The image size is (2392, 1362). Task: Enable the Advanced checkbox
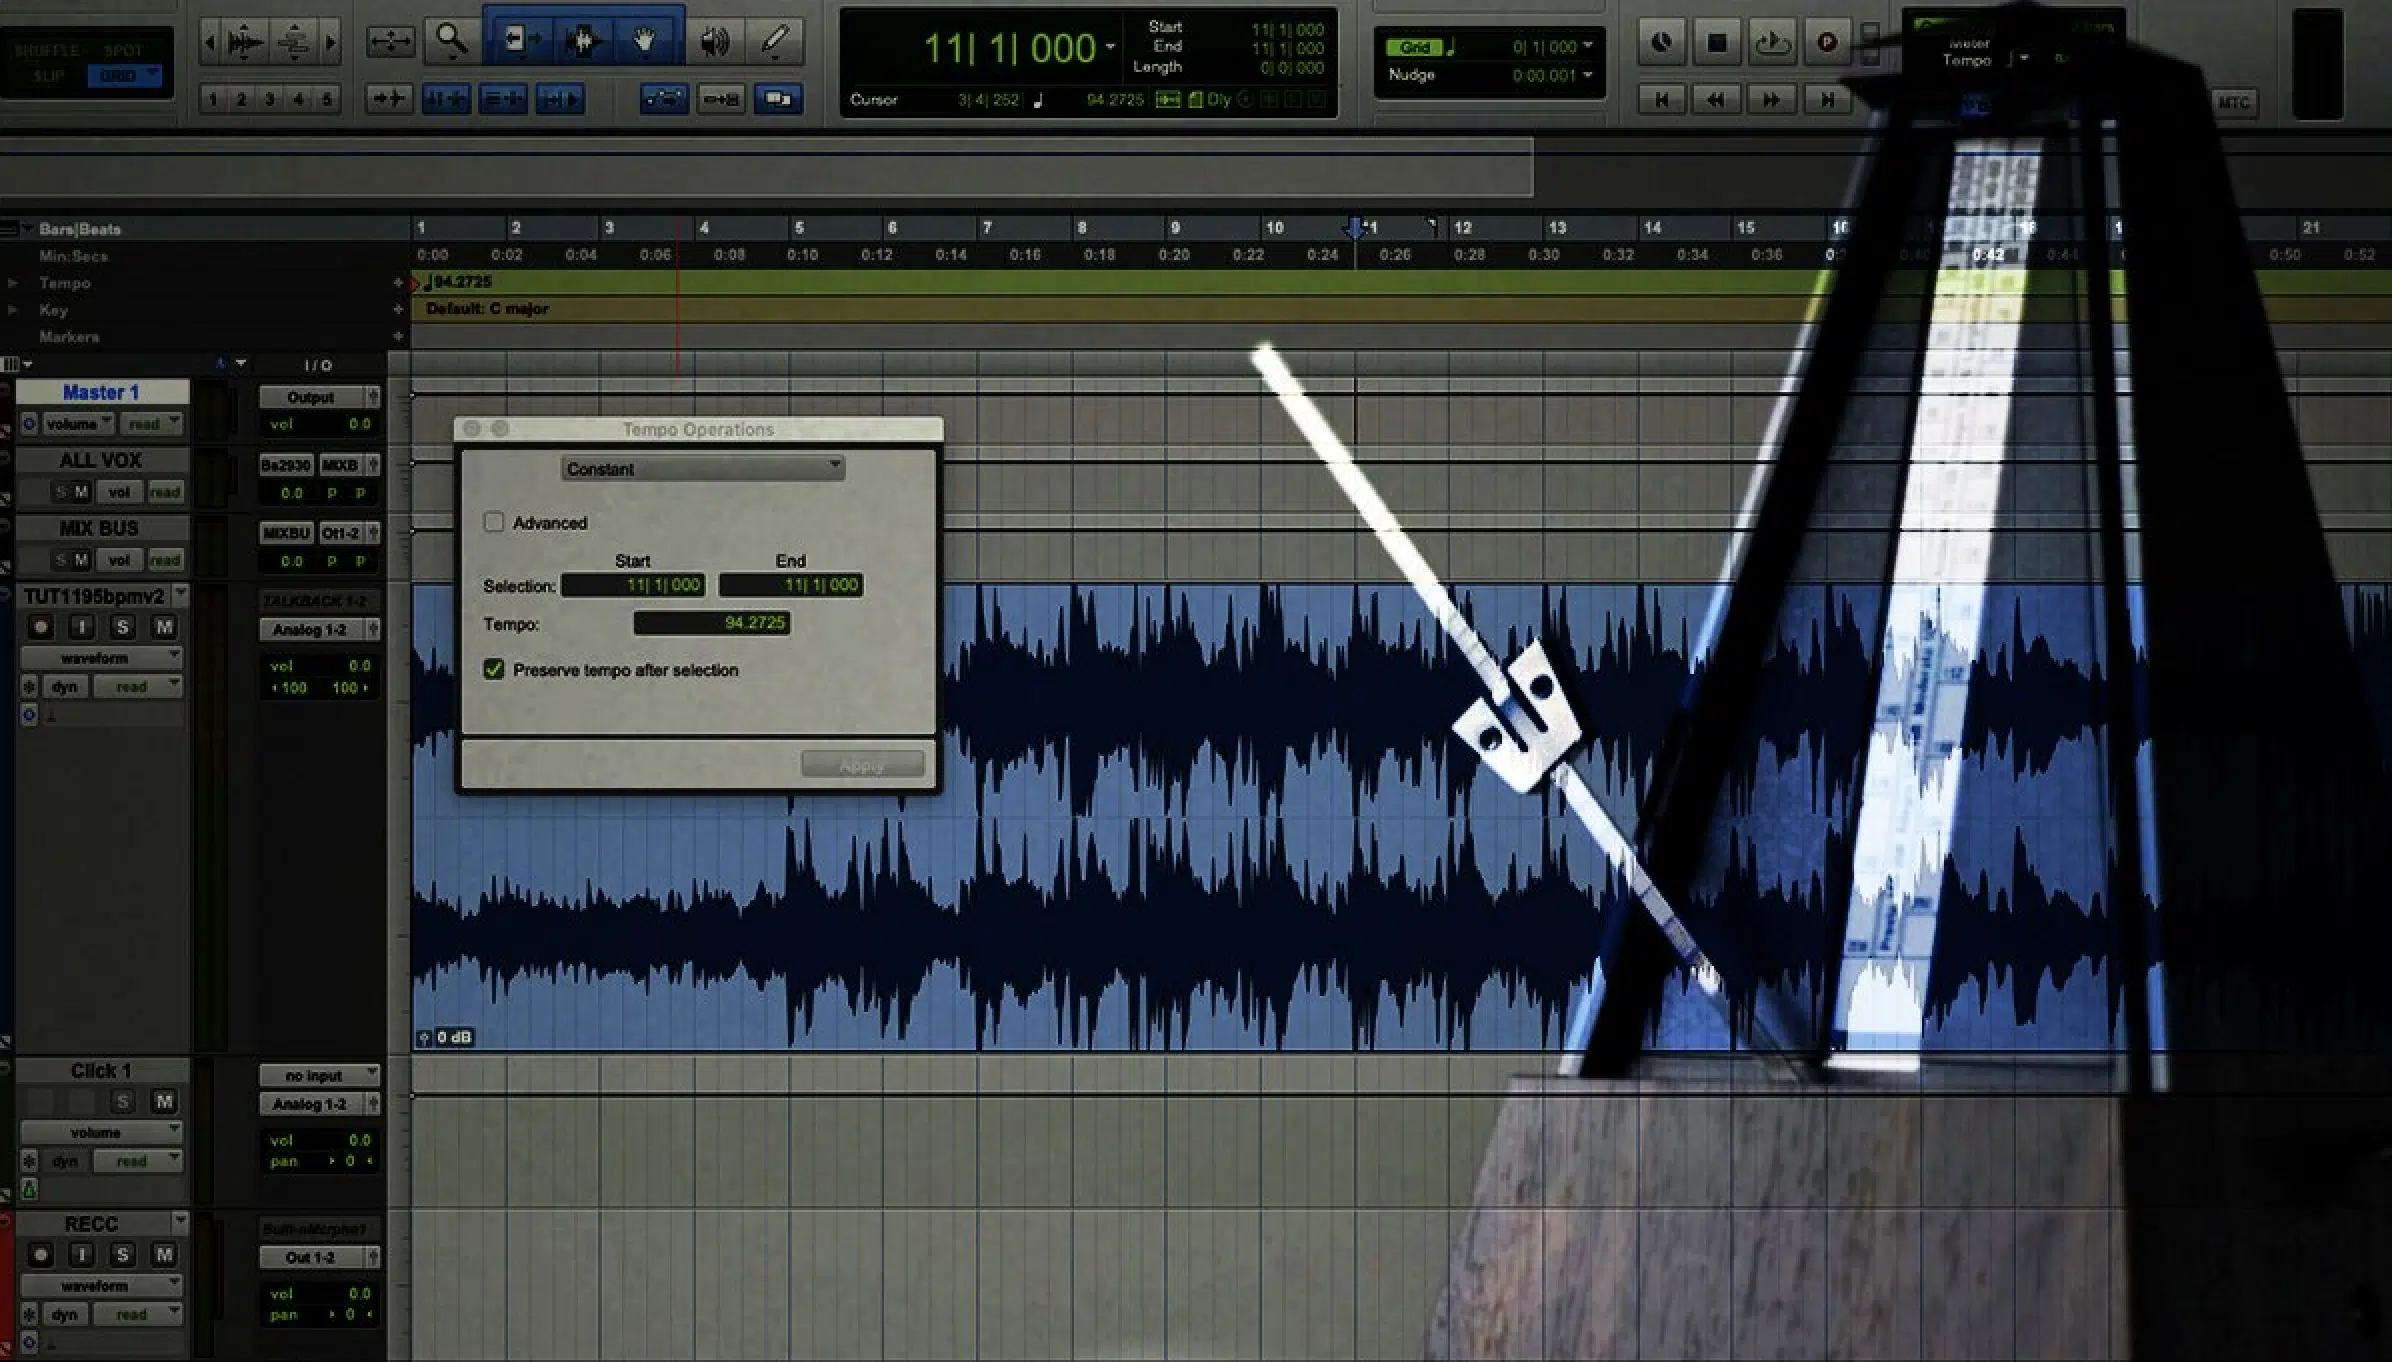click(494, 522)
